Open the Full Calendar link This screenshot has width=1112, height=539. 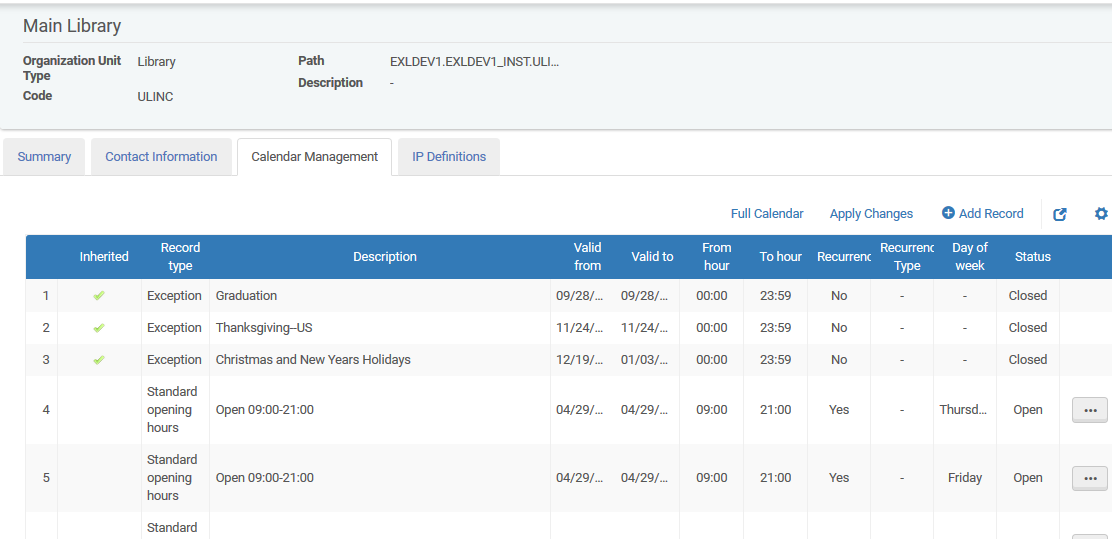[x=767, y=214]
